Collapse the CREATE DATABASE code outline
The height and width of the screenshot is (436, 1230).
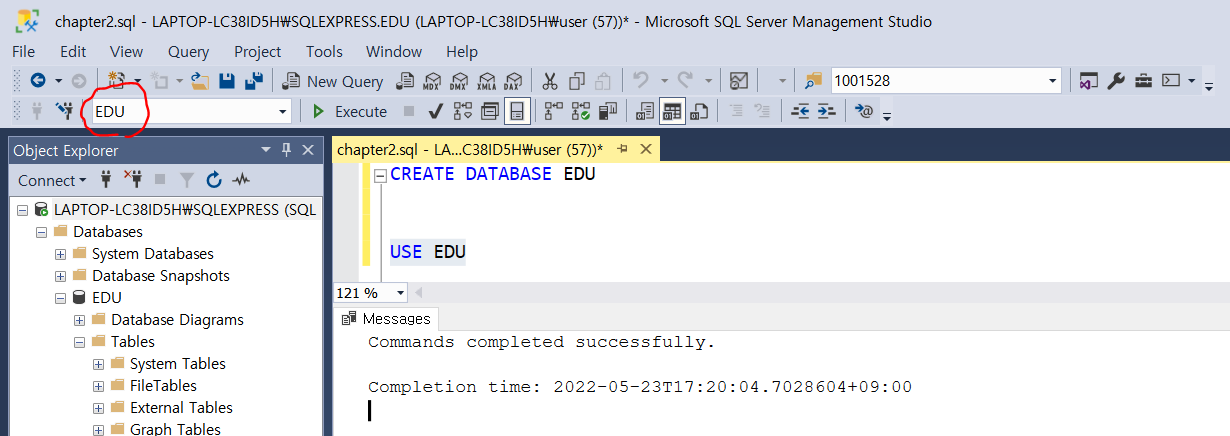(380, 175)
